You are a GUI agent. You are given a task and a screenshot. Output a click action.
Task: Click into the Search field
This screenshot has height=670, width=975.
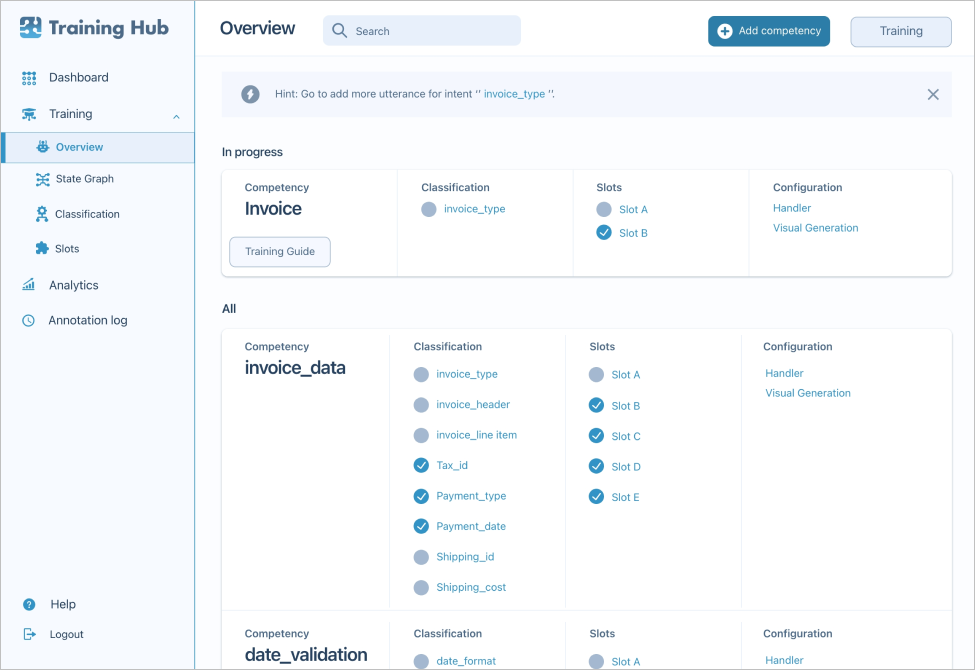coord(432,31)
